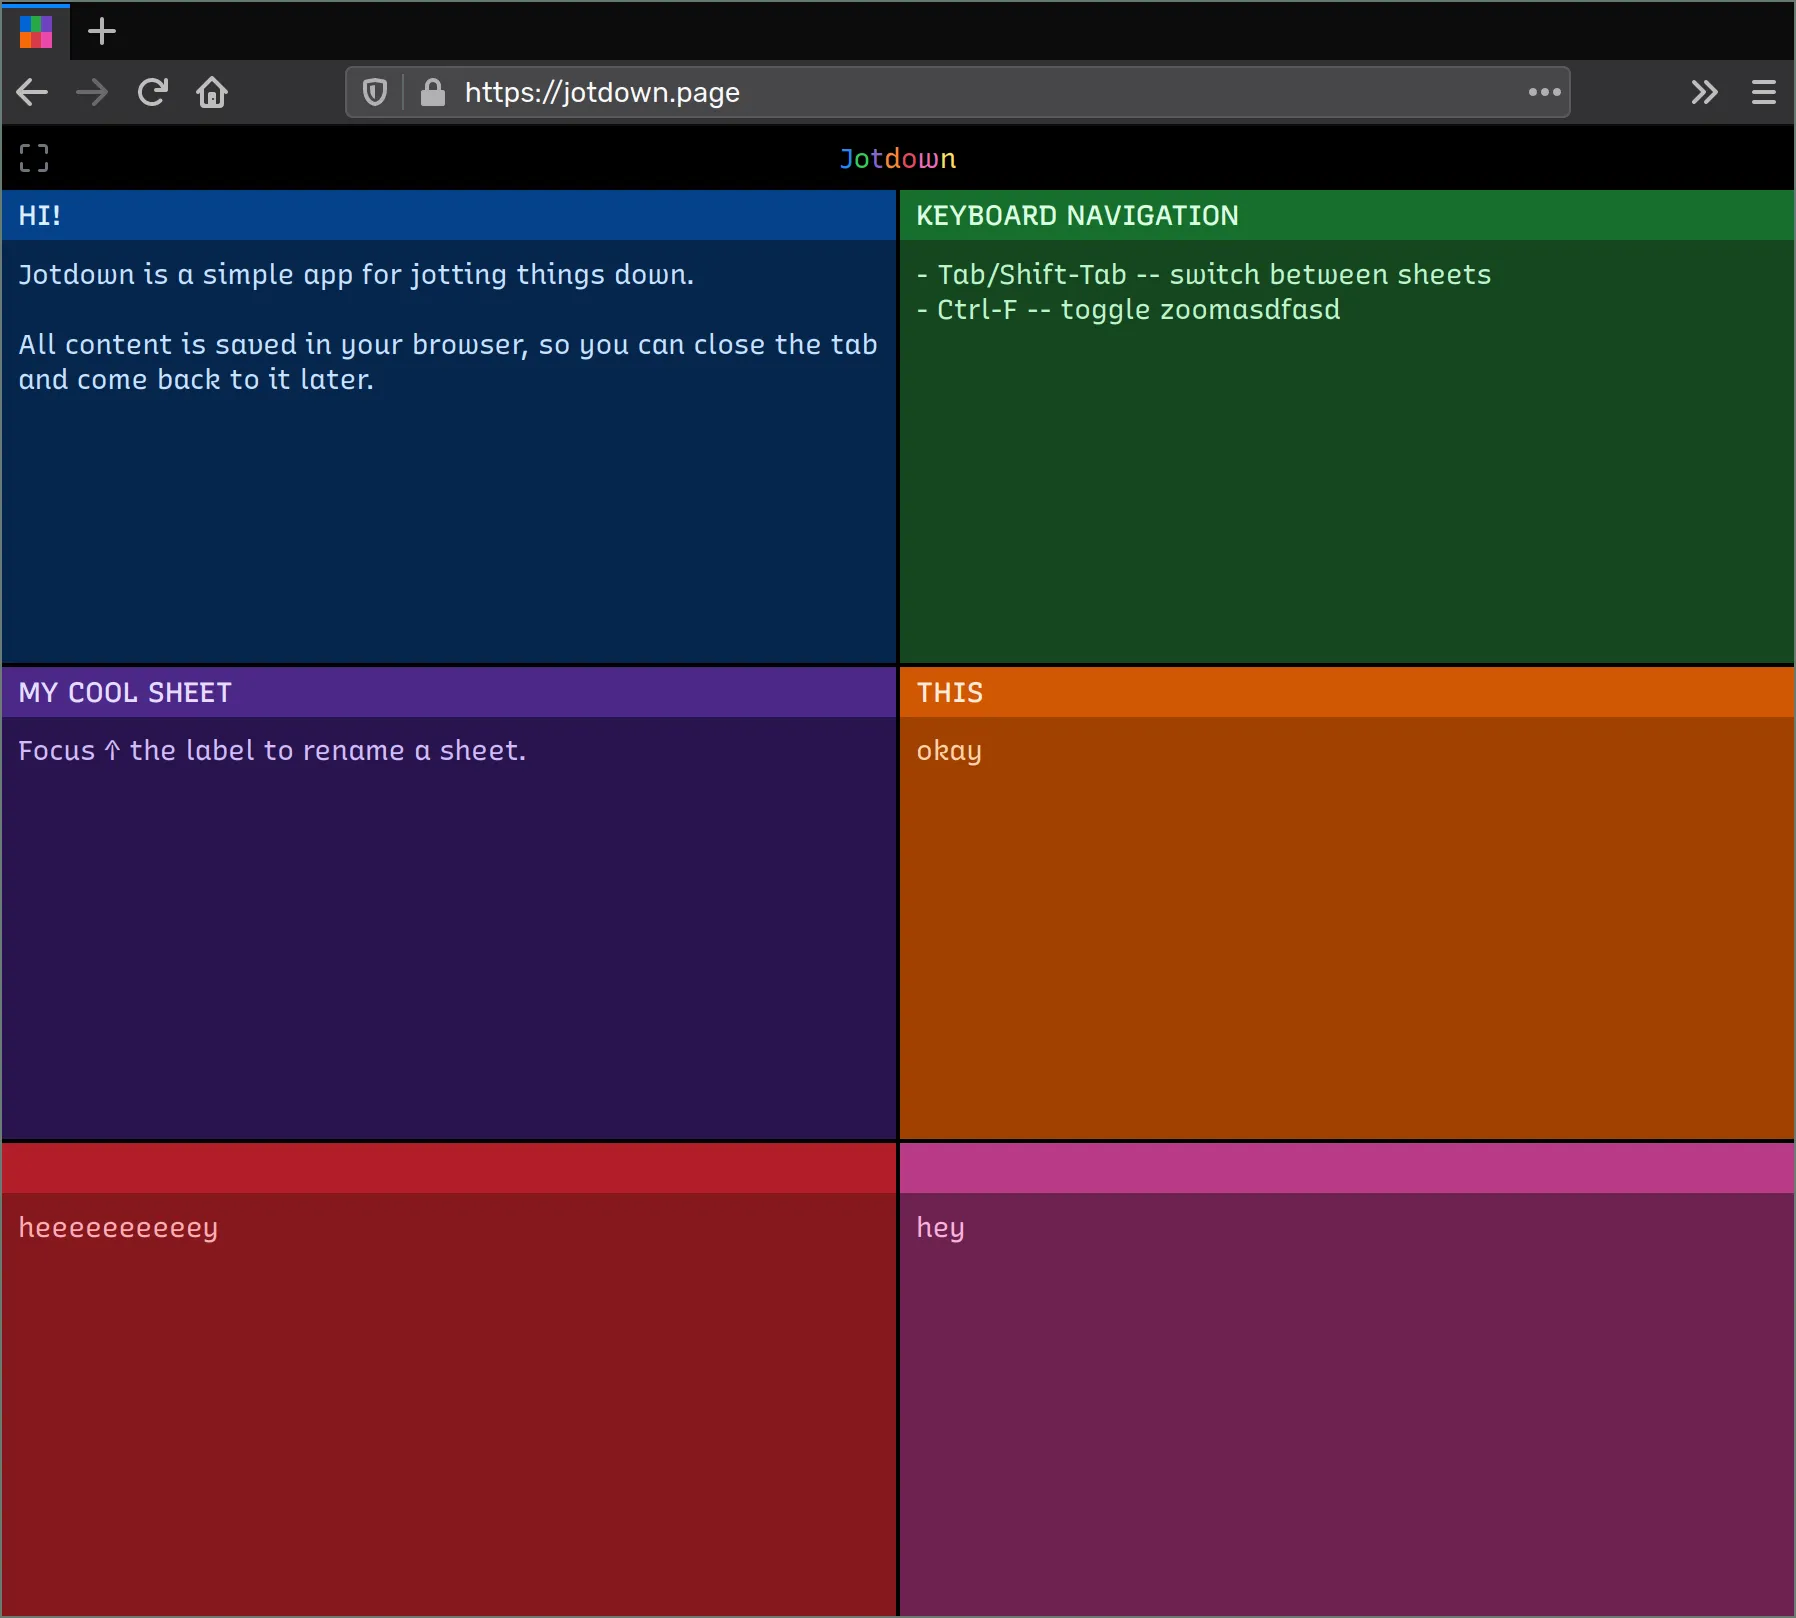The height and width of the screenshot is (1618, 1796).
Task: Rename the HI! sheet label
Action: tap(449, 215)
